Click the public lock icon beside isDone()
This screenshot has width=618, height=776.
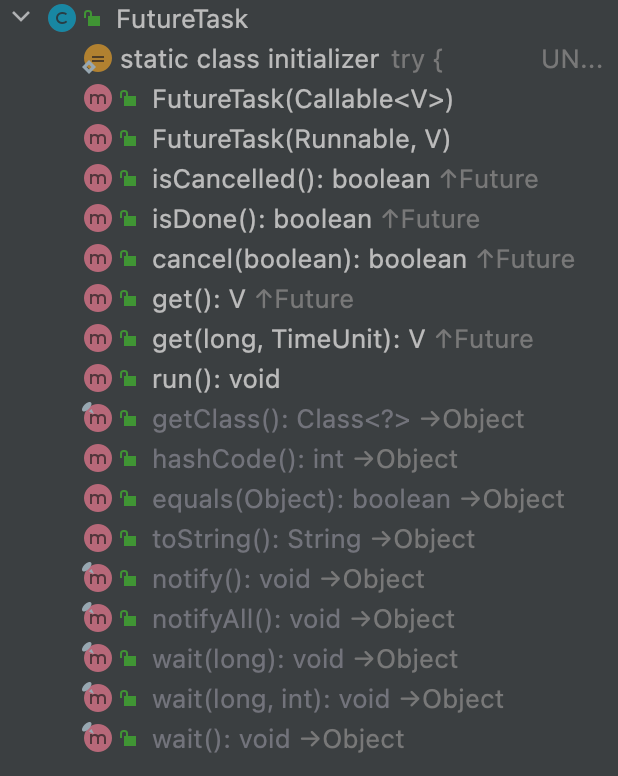click(x=128, y=219)
